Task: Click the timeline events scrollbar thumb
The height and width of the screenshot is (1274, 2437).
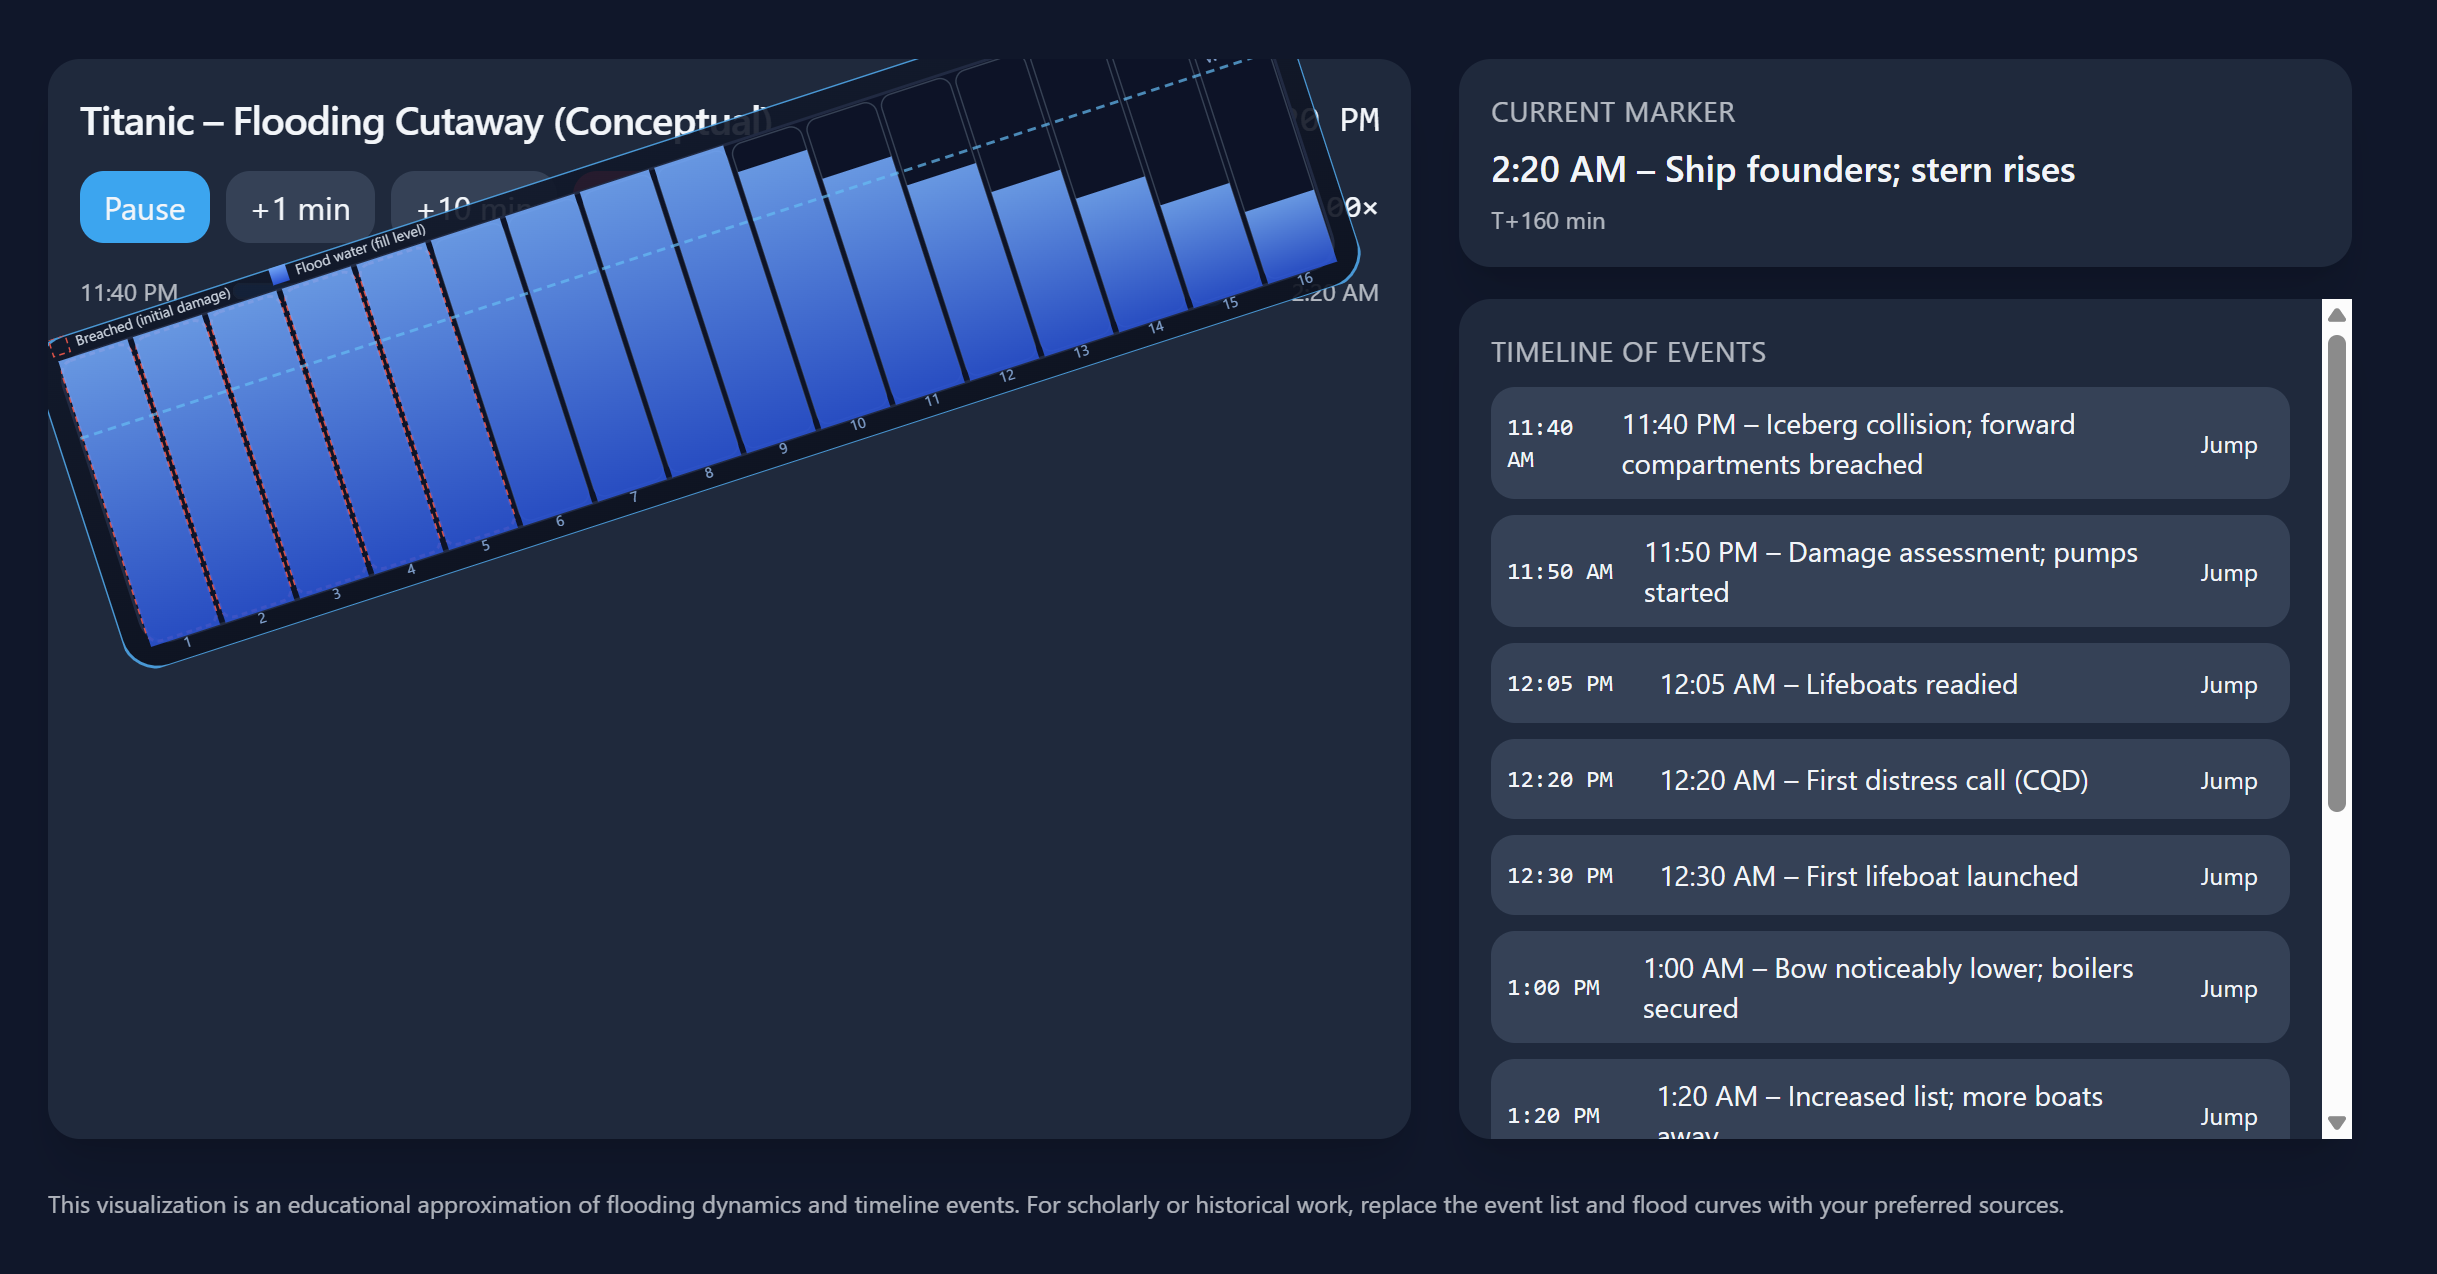Action: point(2336,570)
